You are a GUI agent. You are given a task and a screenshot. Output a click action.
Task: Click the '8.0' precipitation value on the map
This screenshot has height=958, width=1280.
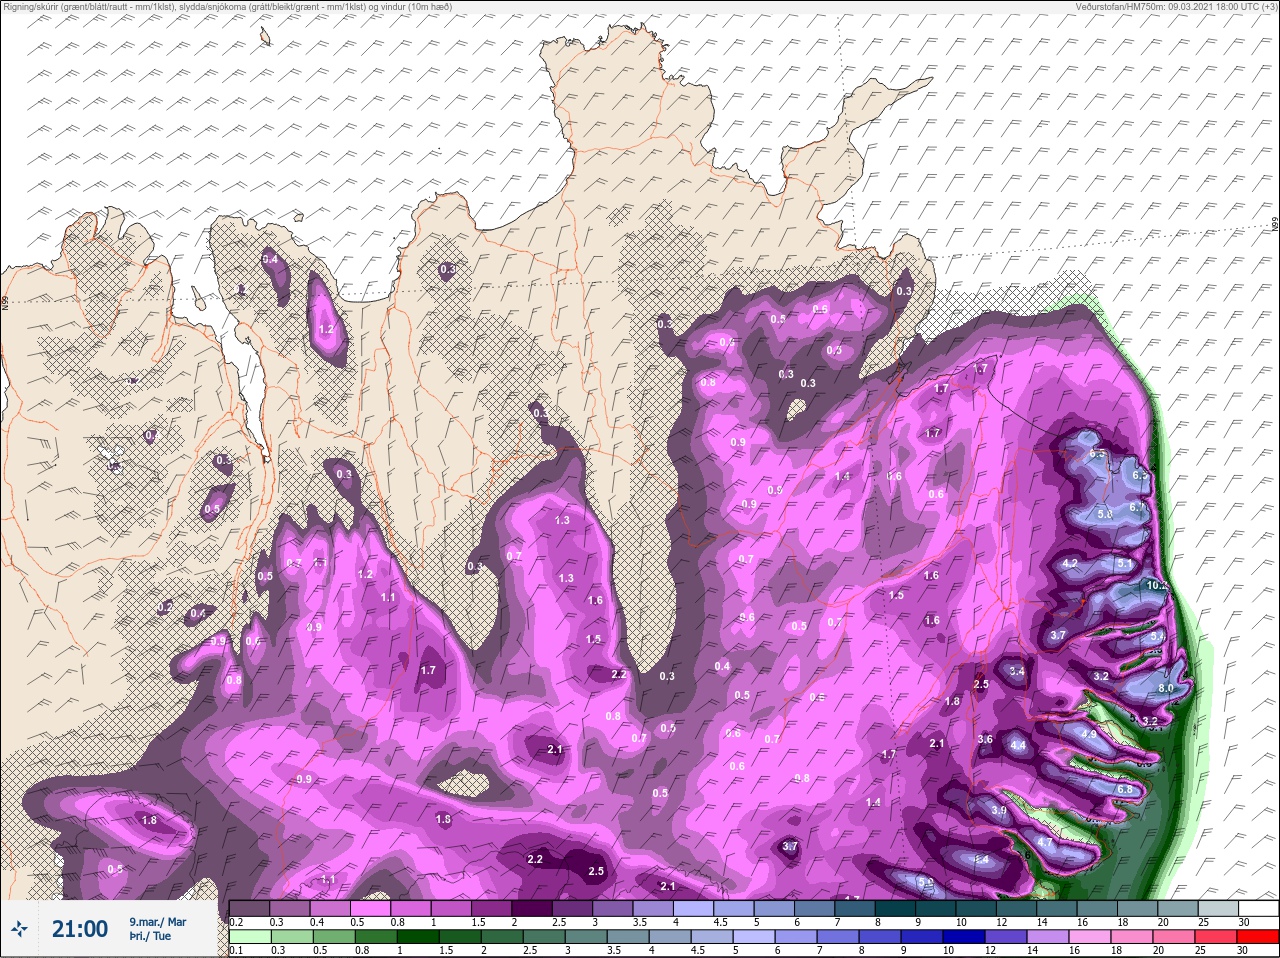point(1166,688)
